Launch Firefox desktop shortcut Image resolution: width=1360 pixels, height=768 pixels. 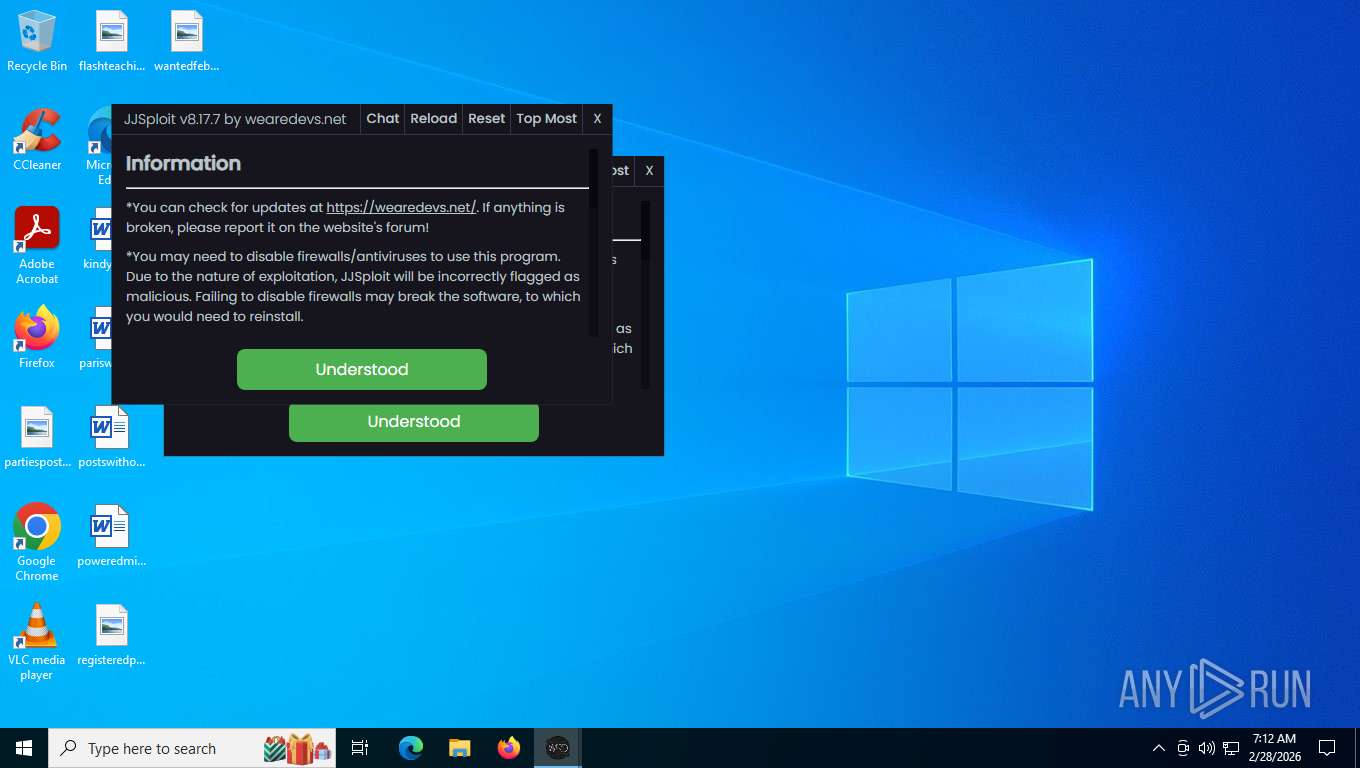[37, 338]
